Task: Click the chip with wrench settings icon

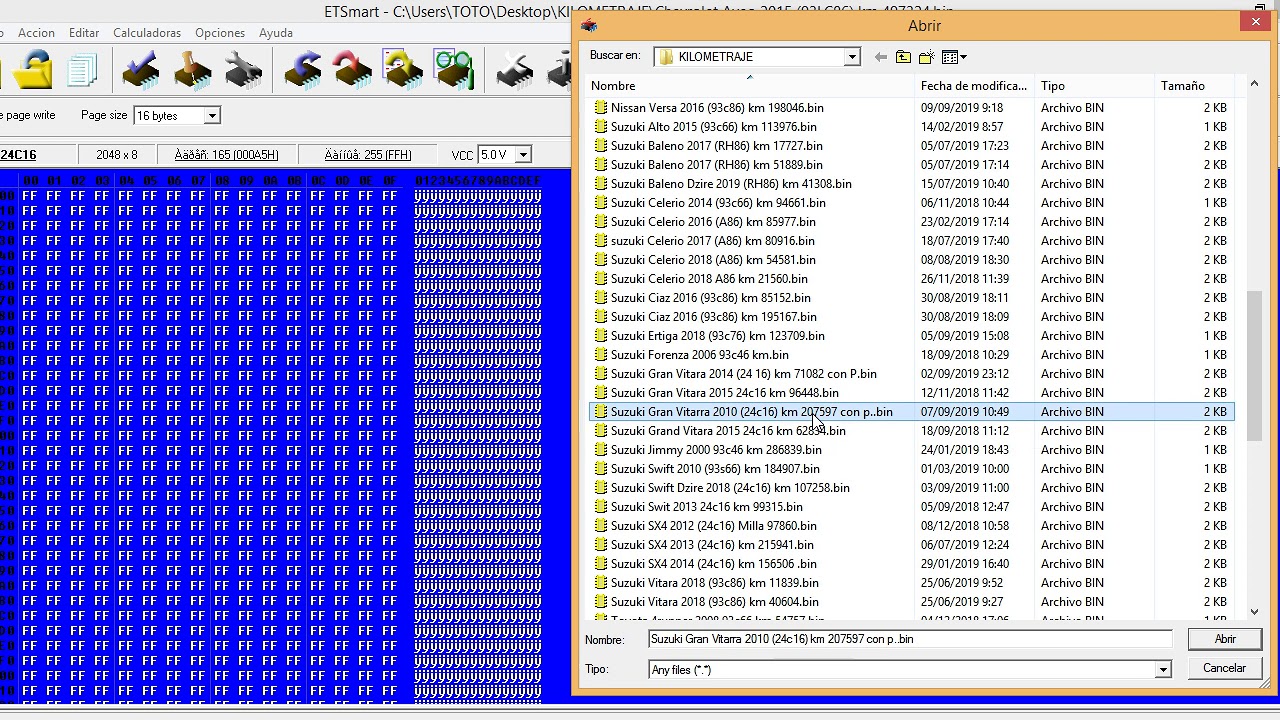Action: click(243, 70)
